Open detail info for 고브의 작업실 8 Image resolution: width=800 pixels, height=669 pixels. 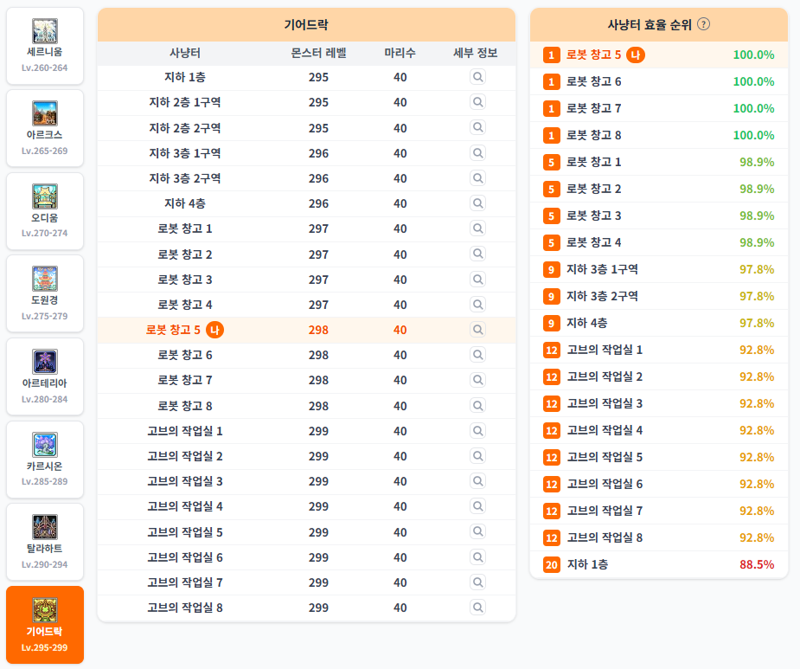click(x=478, y=607)
